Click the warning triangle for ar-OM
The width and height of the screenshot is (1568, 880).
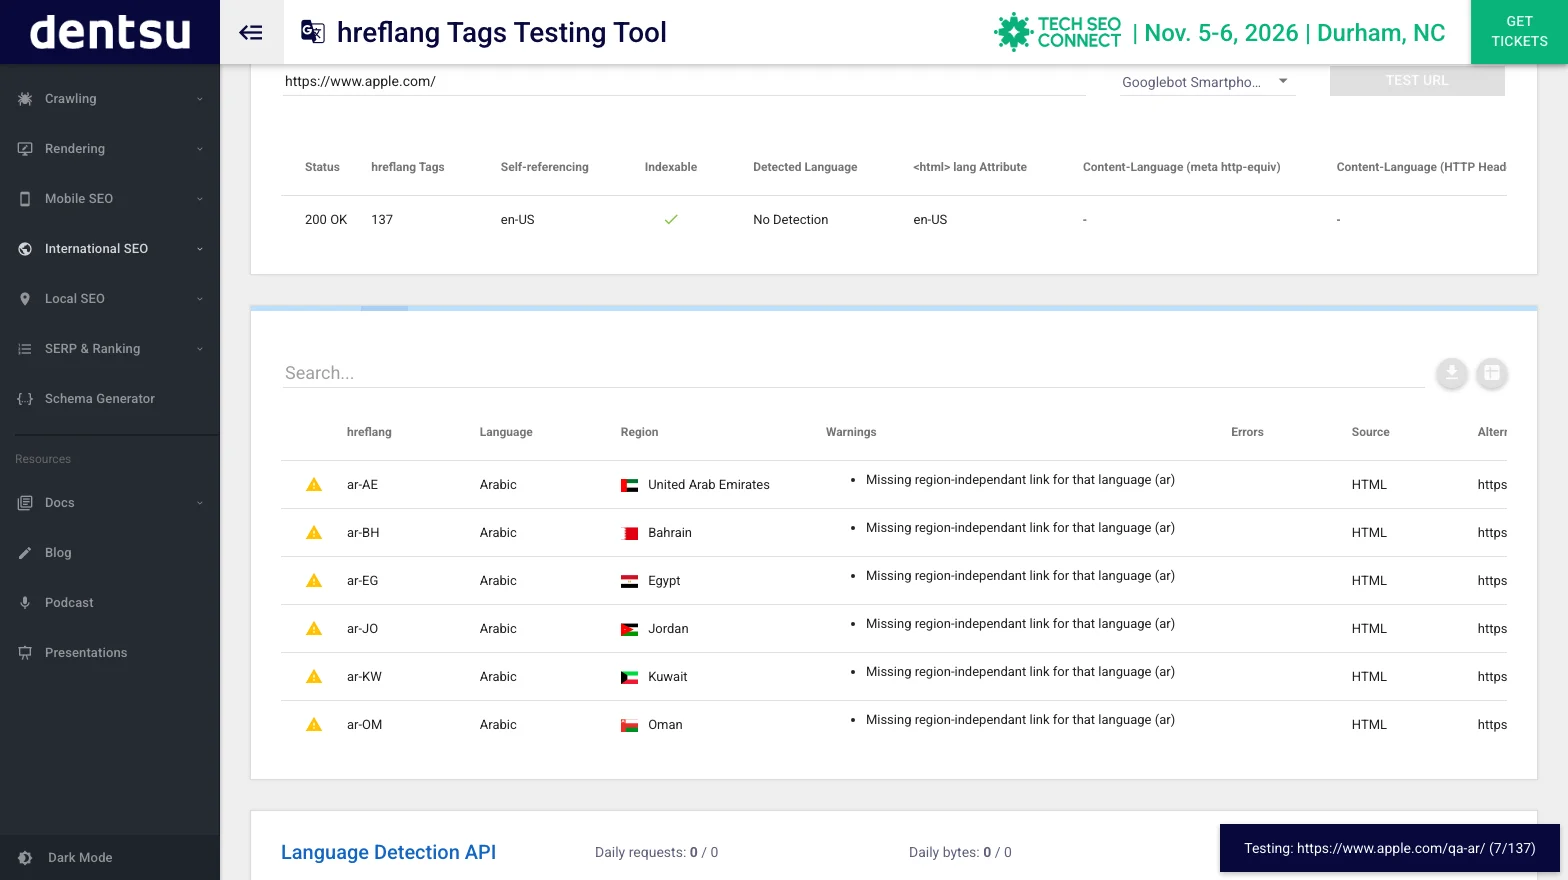pos(314,725)
